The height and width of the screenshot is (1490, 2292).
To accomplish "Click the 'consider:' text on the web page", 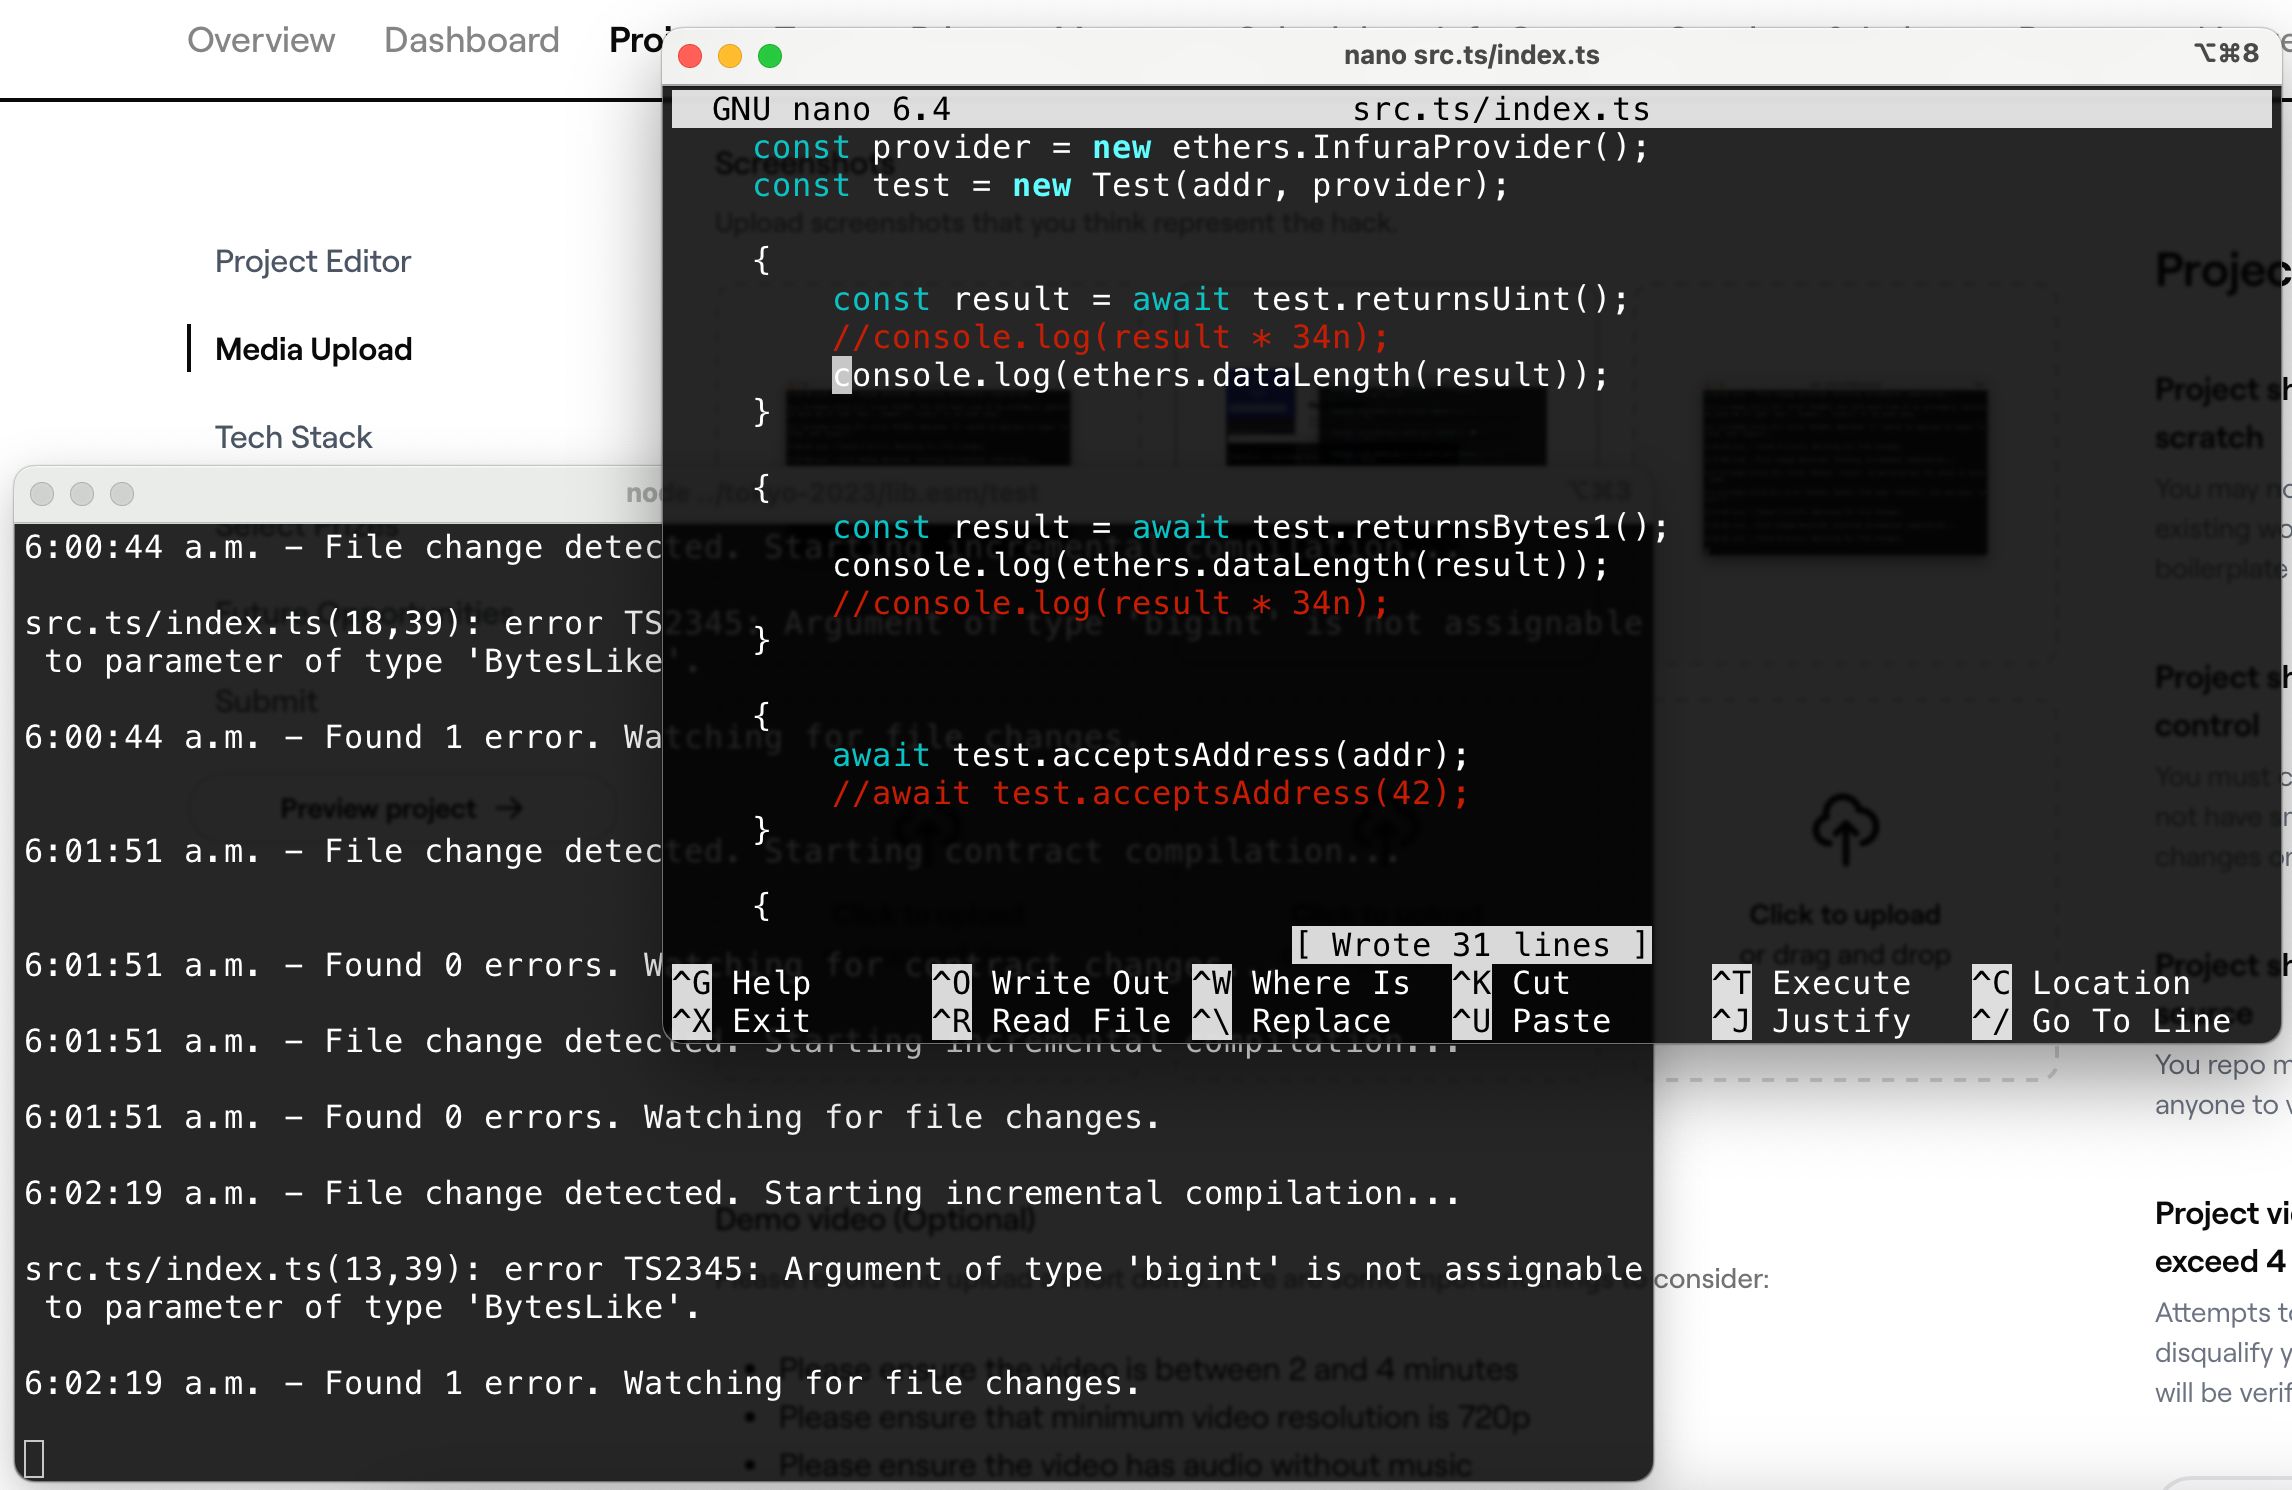I will tap(1711, 1279).
